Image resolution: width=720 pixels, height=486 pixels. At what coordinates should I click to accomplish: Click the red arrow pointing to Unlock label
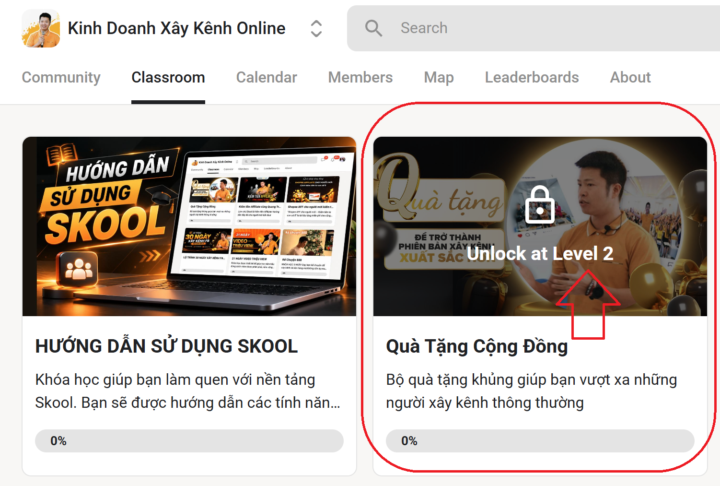pyautogui.click(x=588, y=305)
